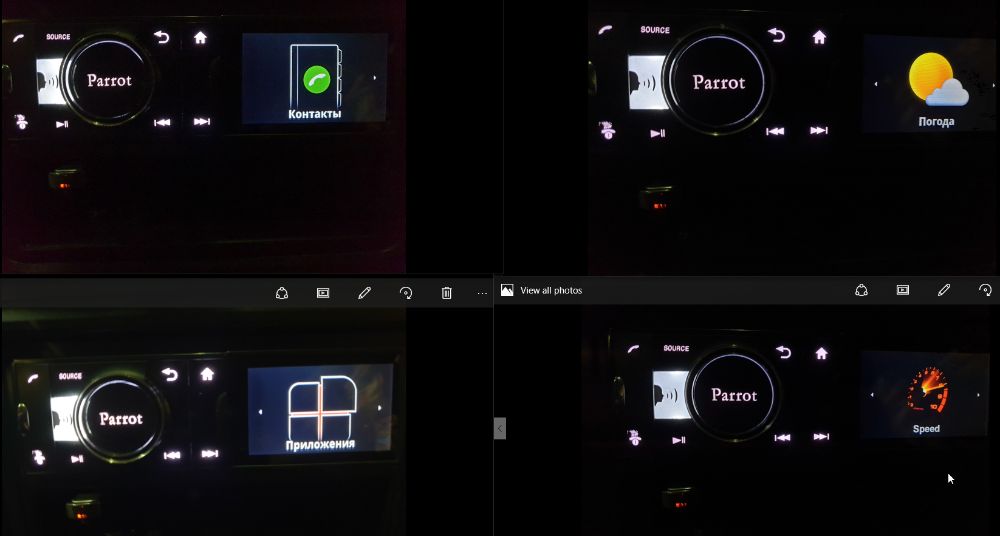Screen dimensions: 1000x536
Task: Select SOURCE in the Контакты photo
Action: coord(58,37)
